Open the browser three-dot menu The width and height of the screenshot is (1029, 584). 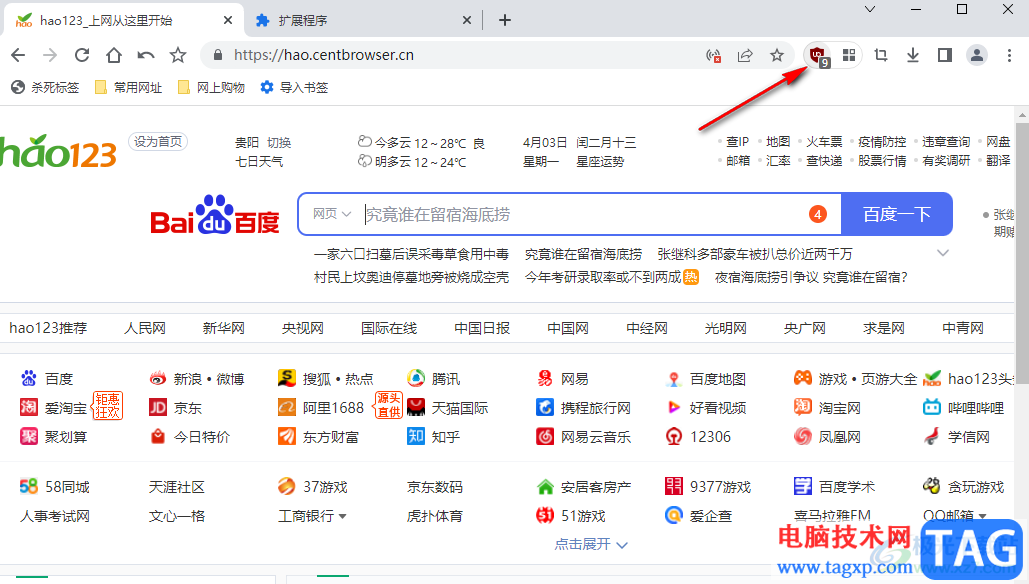click(1009, 55)
